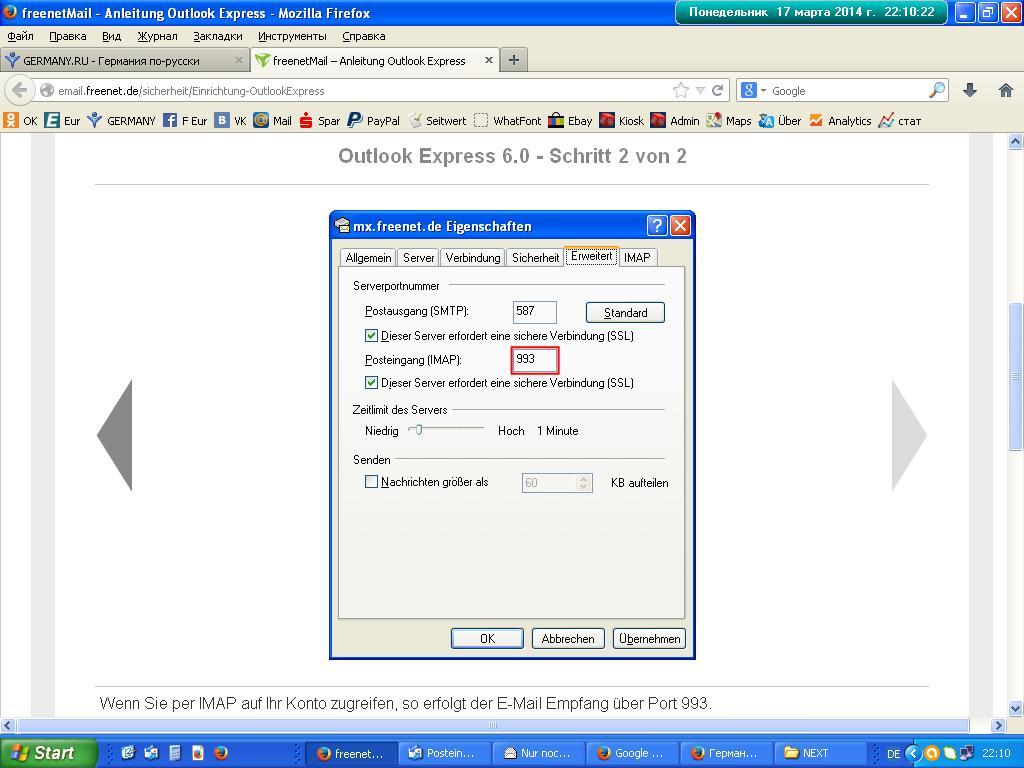1024x768 pixels.
Task: Open the Spar bookmark
Action: 319,120
